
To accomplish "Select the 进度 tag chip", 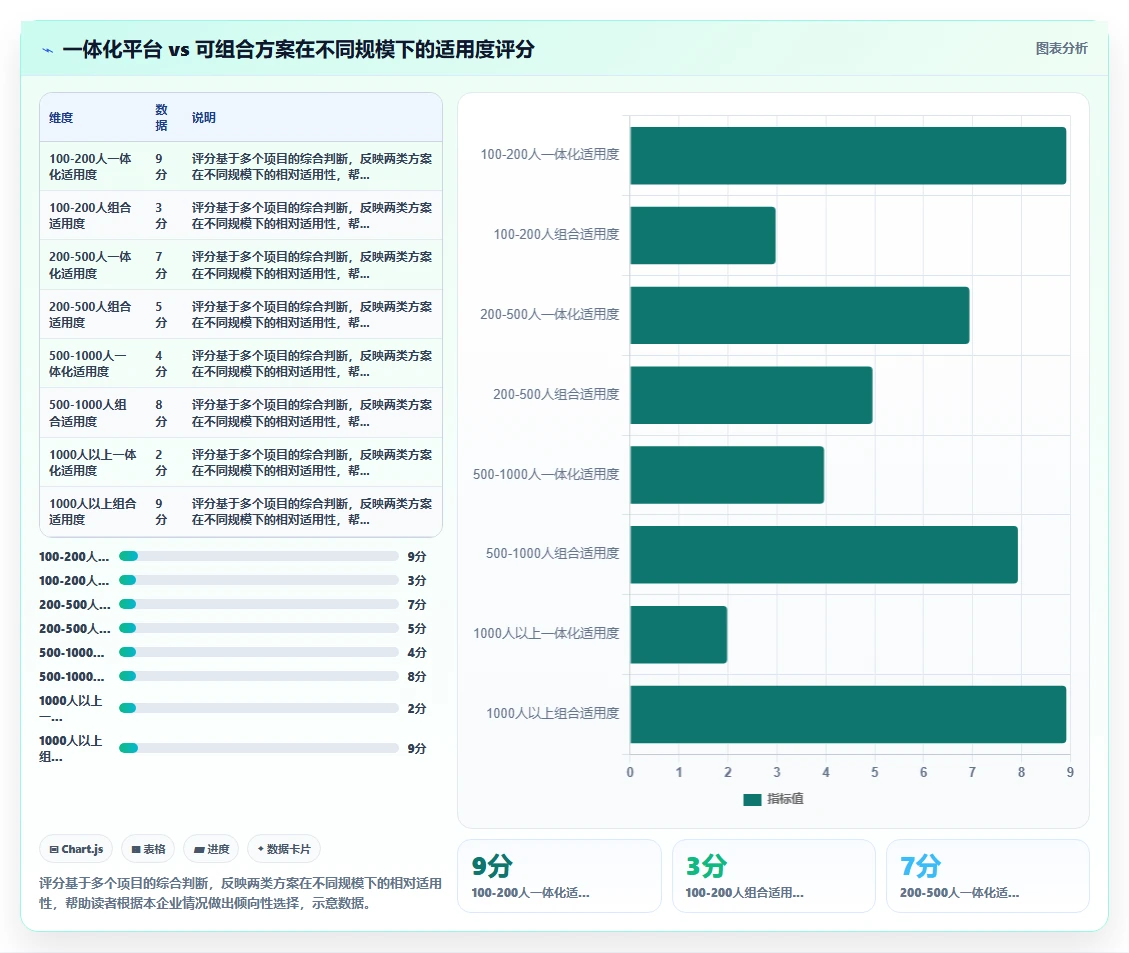I will (x=212, y=849).
